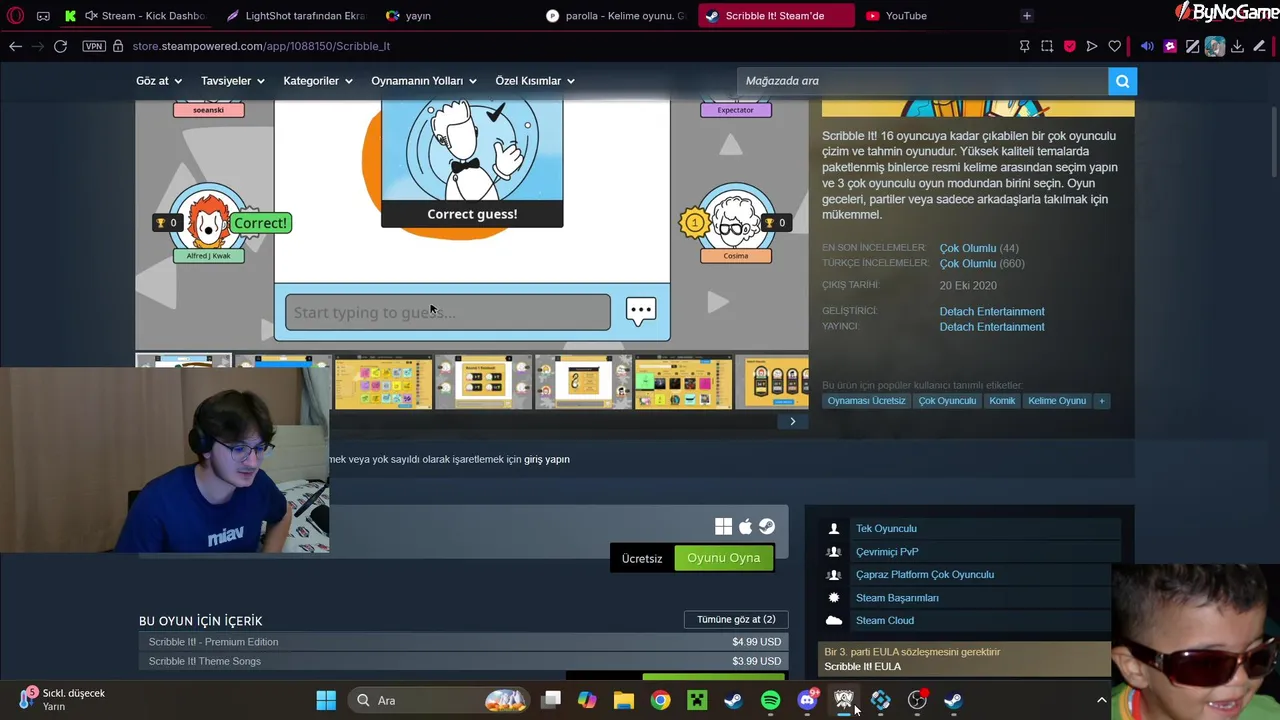Expand the Oynamanın Yolları menu
Image resolution: width=1280 pixels, height=720 pixels.
[424, 81]
